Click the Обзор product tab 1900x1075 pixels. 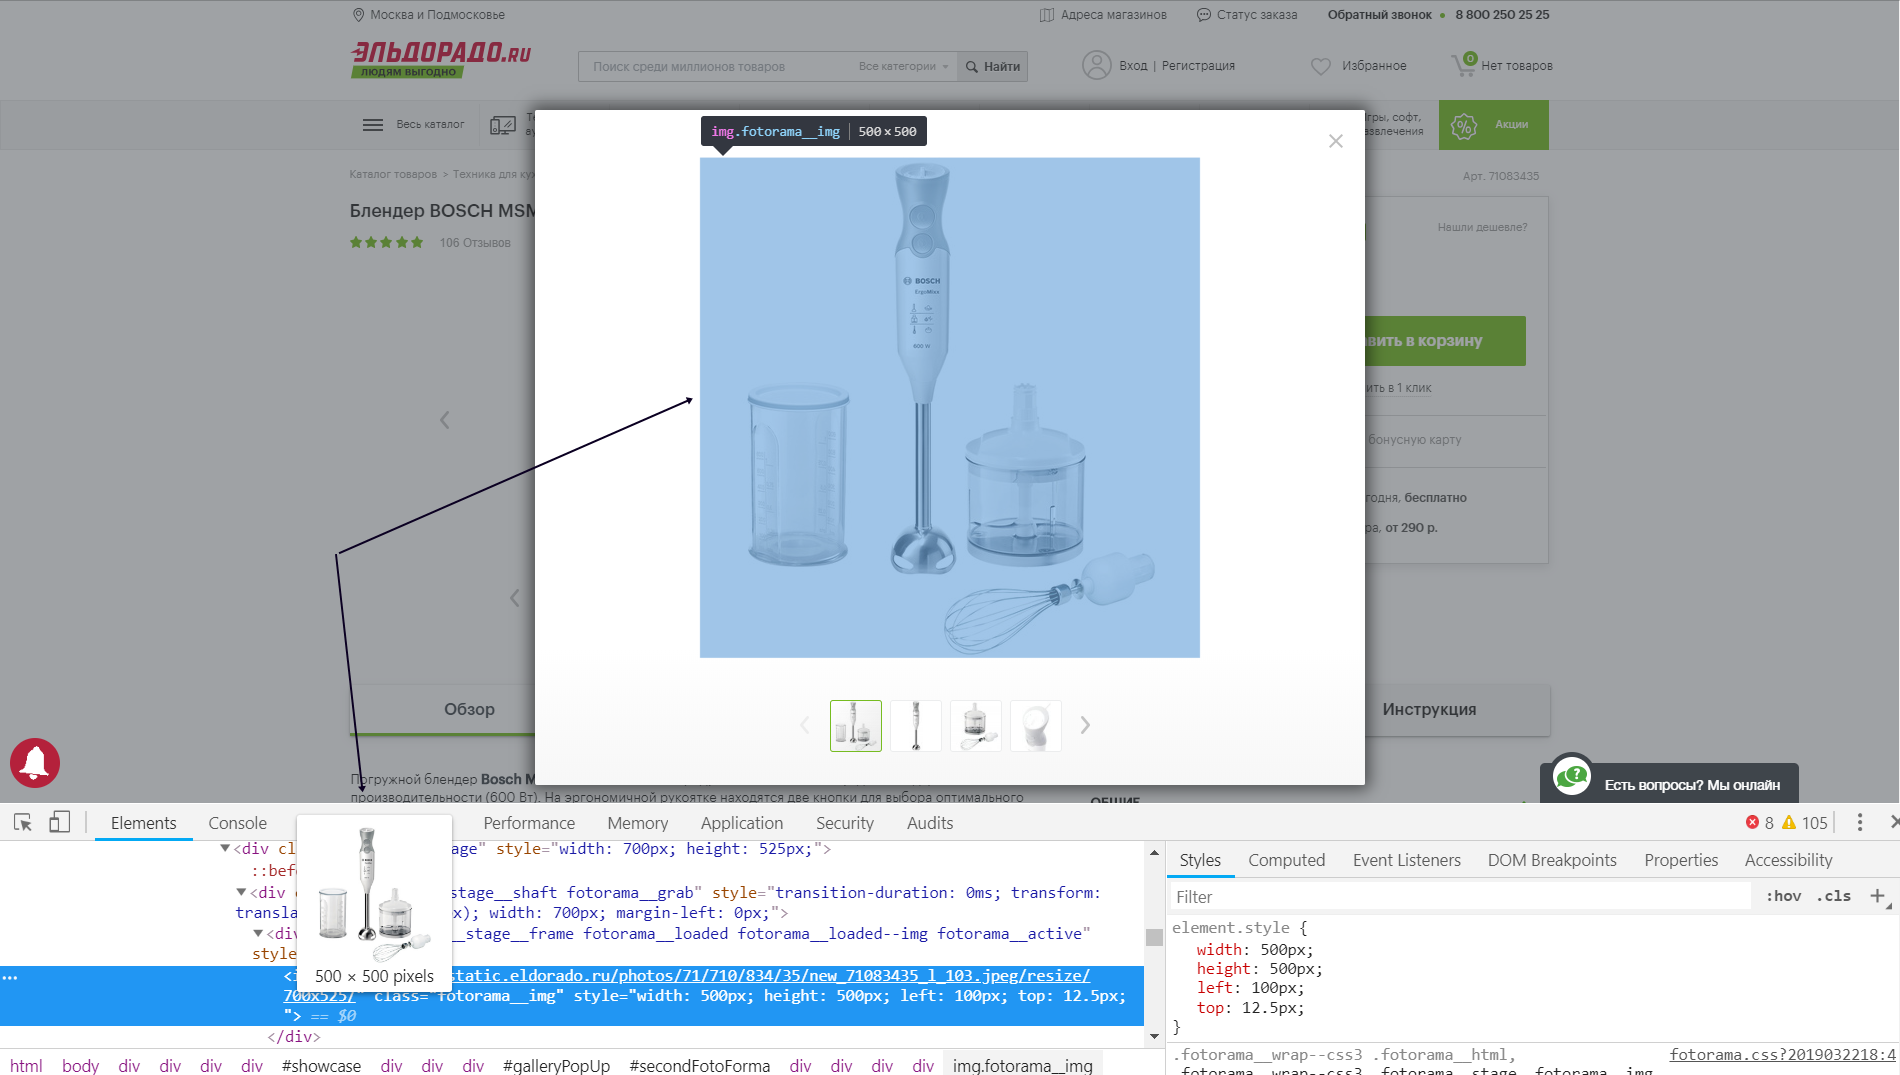pos(469,709)
